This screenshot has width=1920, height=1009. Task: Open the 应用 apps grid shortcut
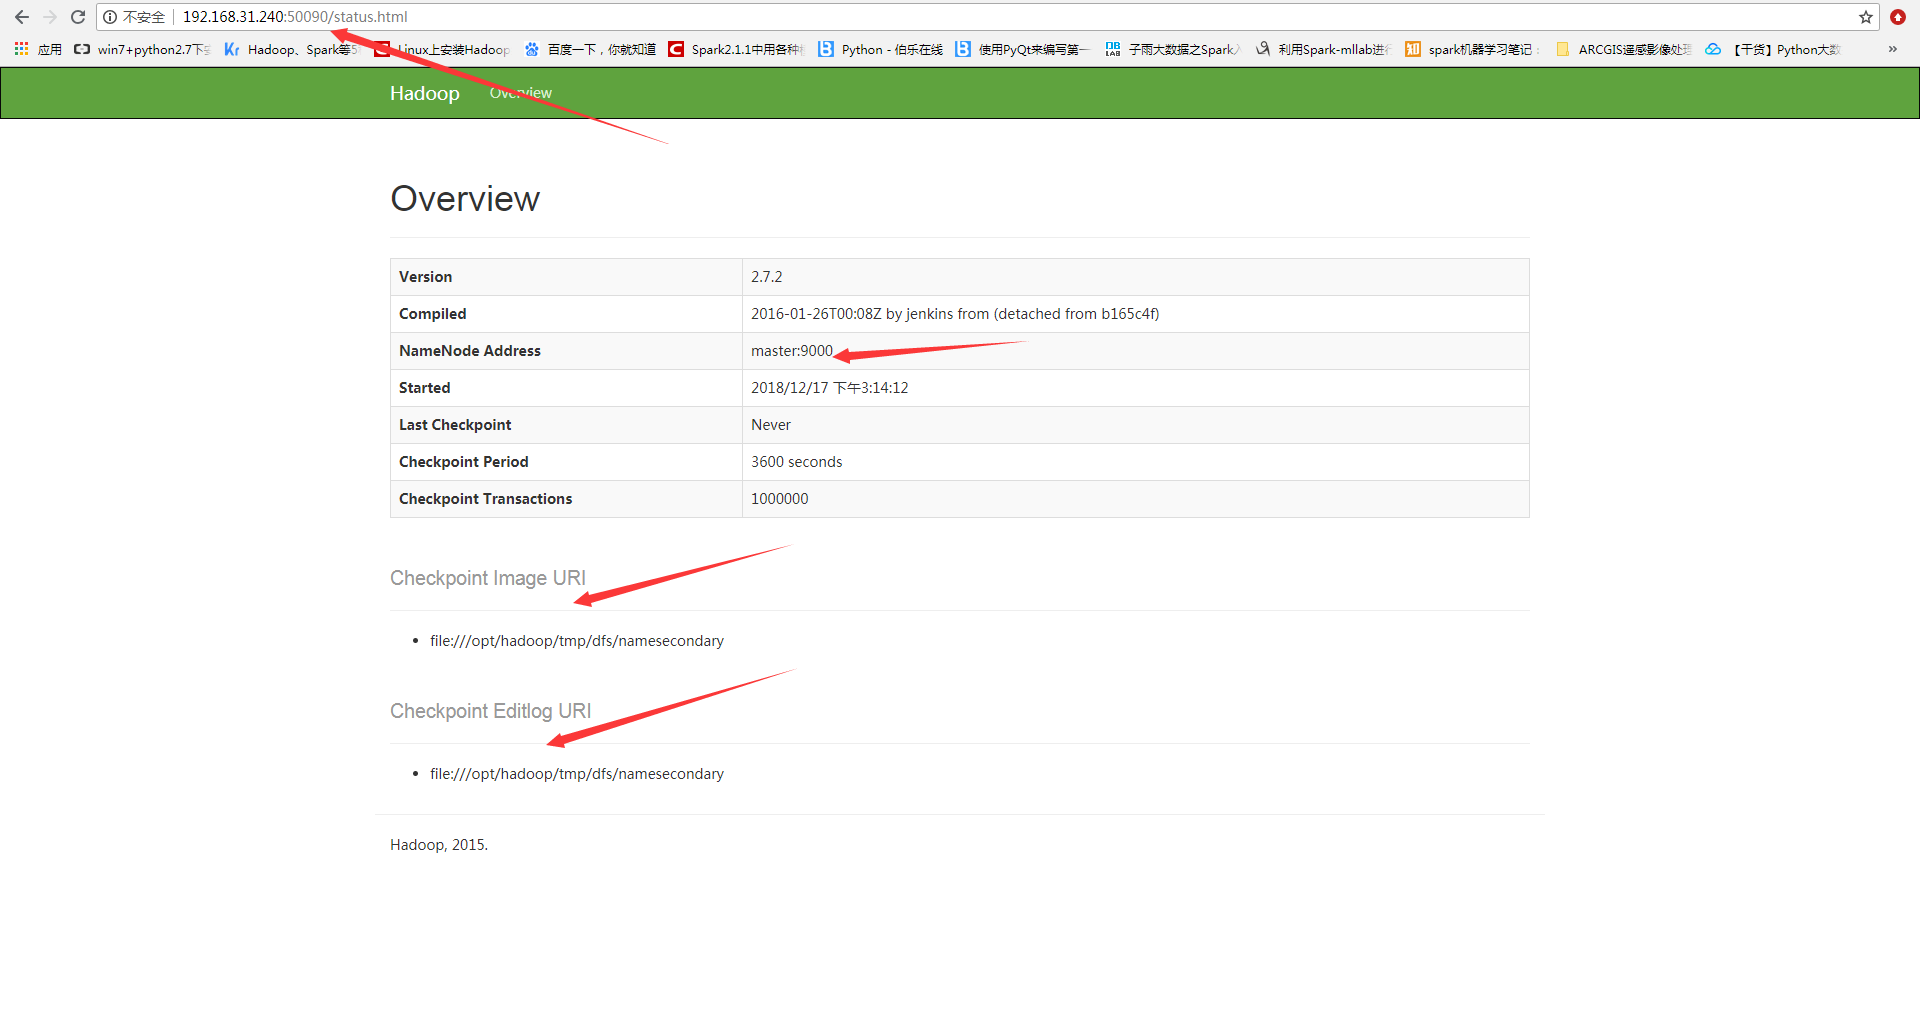pyautogui.click(x=38, y=49)
